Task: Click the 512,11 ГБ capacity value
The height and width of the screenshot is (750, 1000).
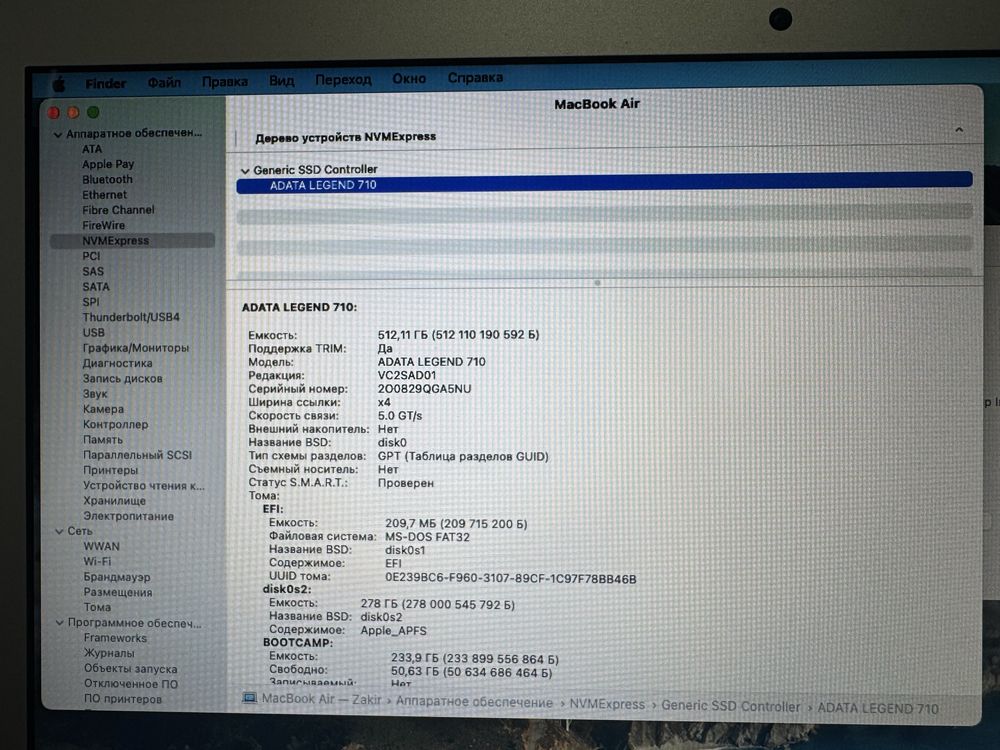Action: pos(458,335)
